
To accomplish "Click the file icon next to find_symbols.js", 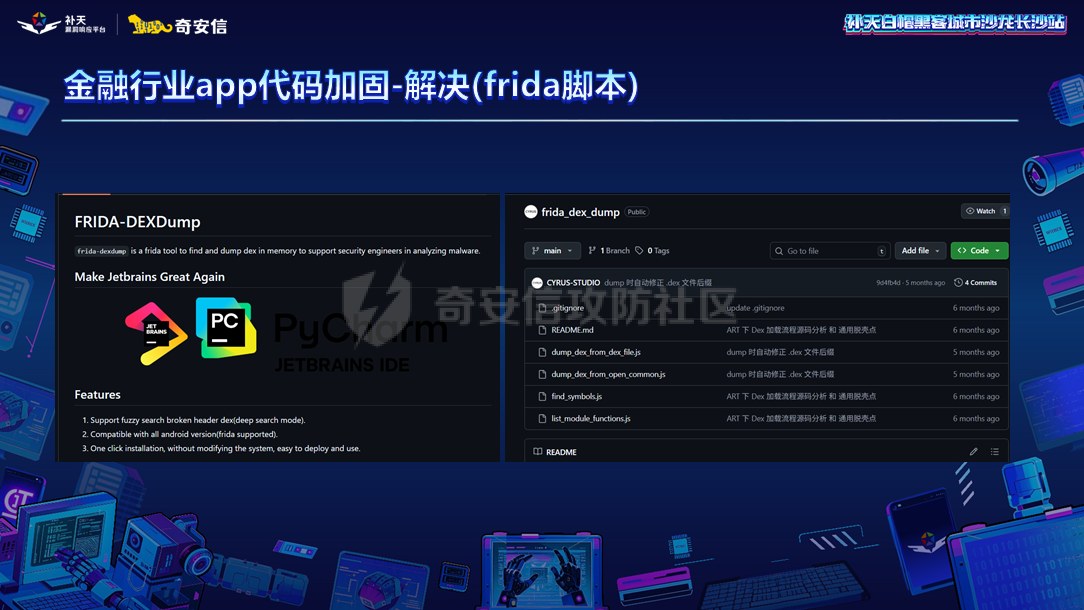I will (x=540, y=396).
